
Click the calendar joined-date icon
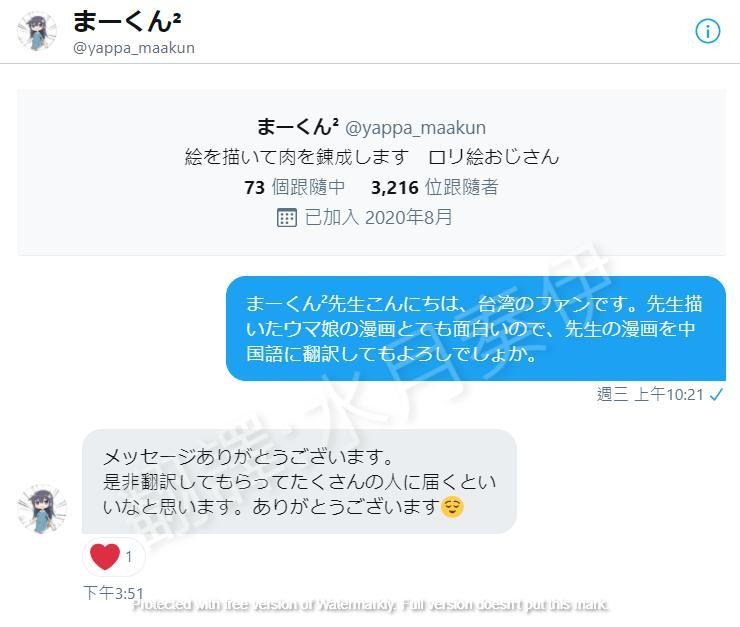click(x=286, y=218)
